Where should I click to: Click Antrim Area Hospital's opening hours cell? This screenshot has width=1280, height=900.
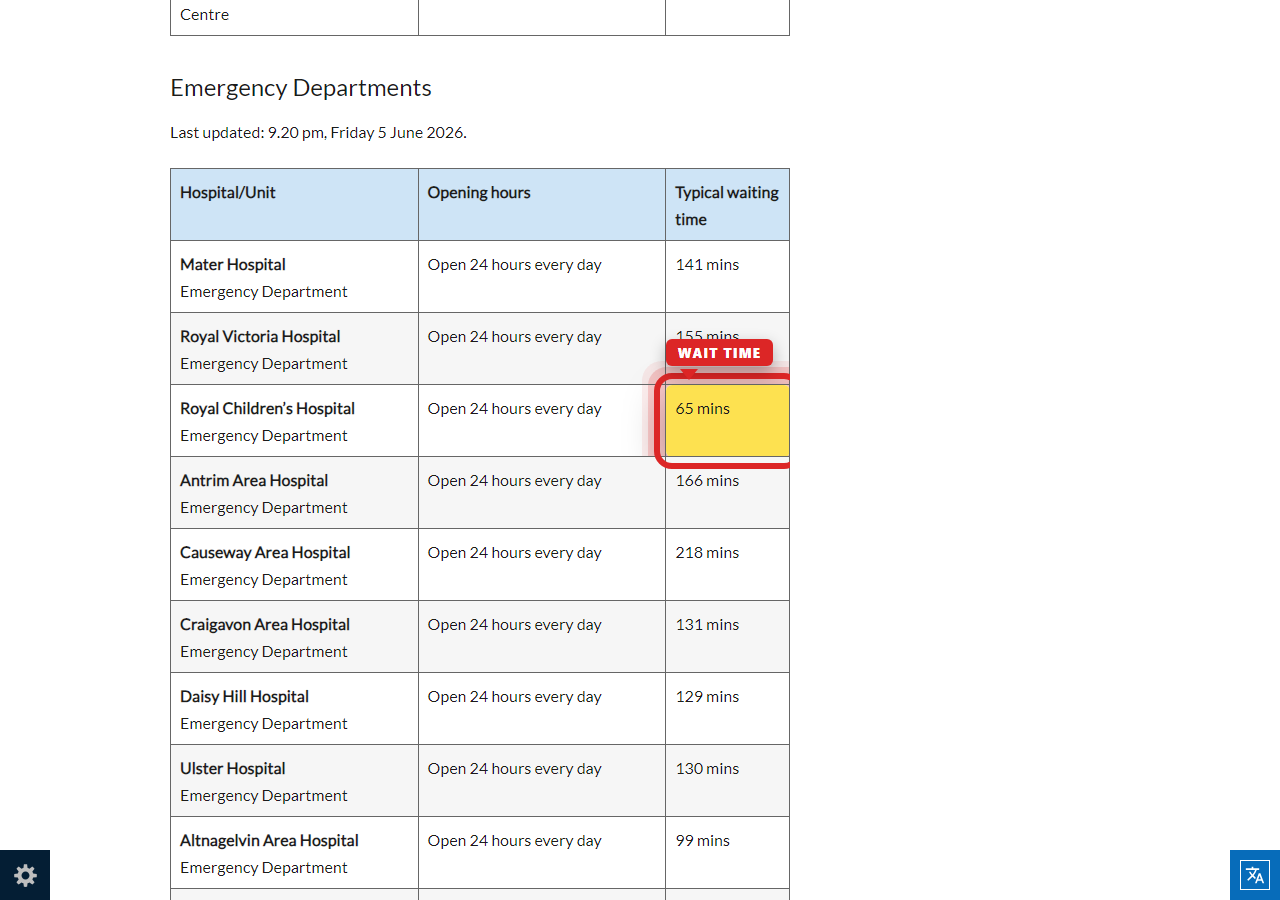[542, 492]
